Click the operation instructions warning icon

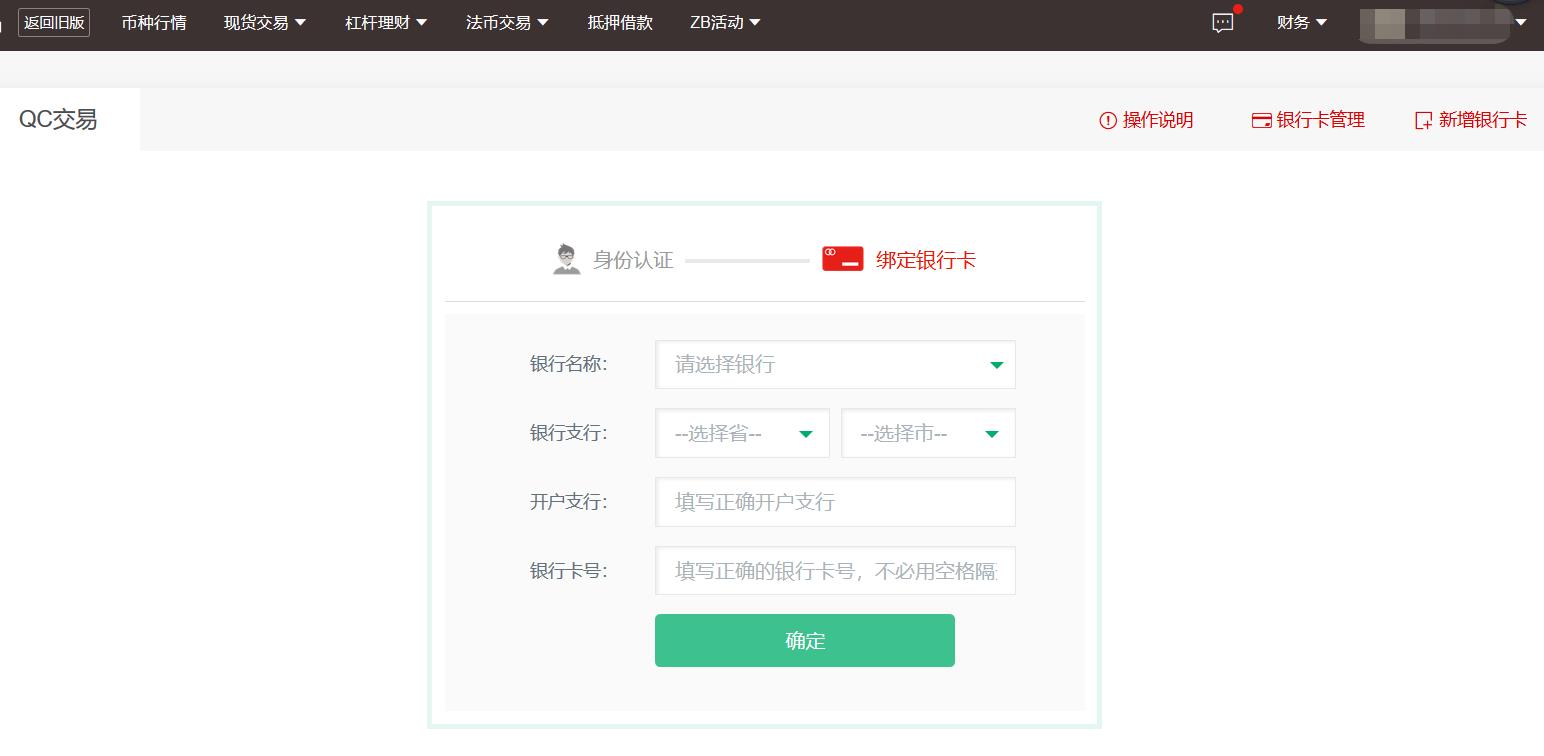coord(1107,120)
